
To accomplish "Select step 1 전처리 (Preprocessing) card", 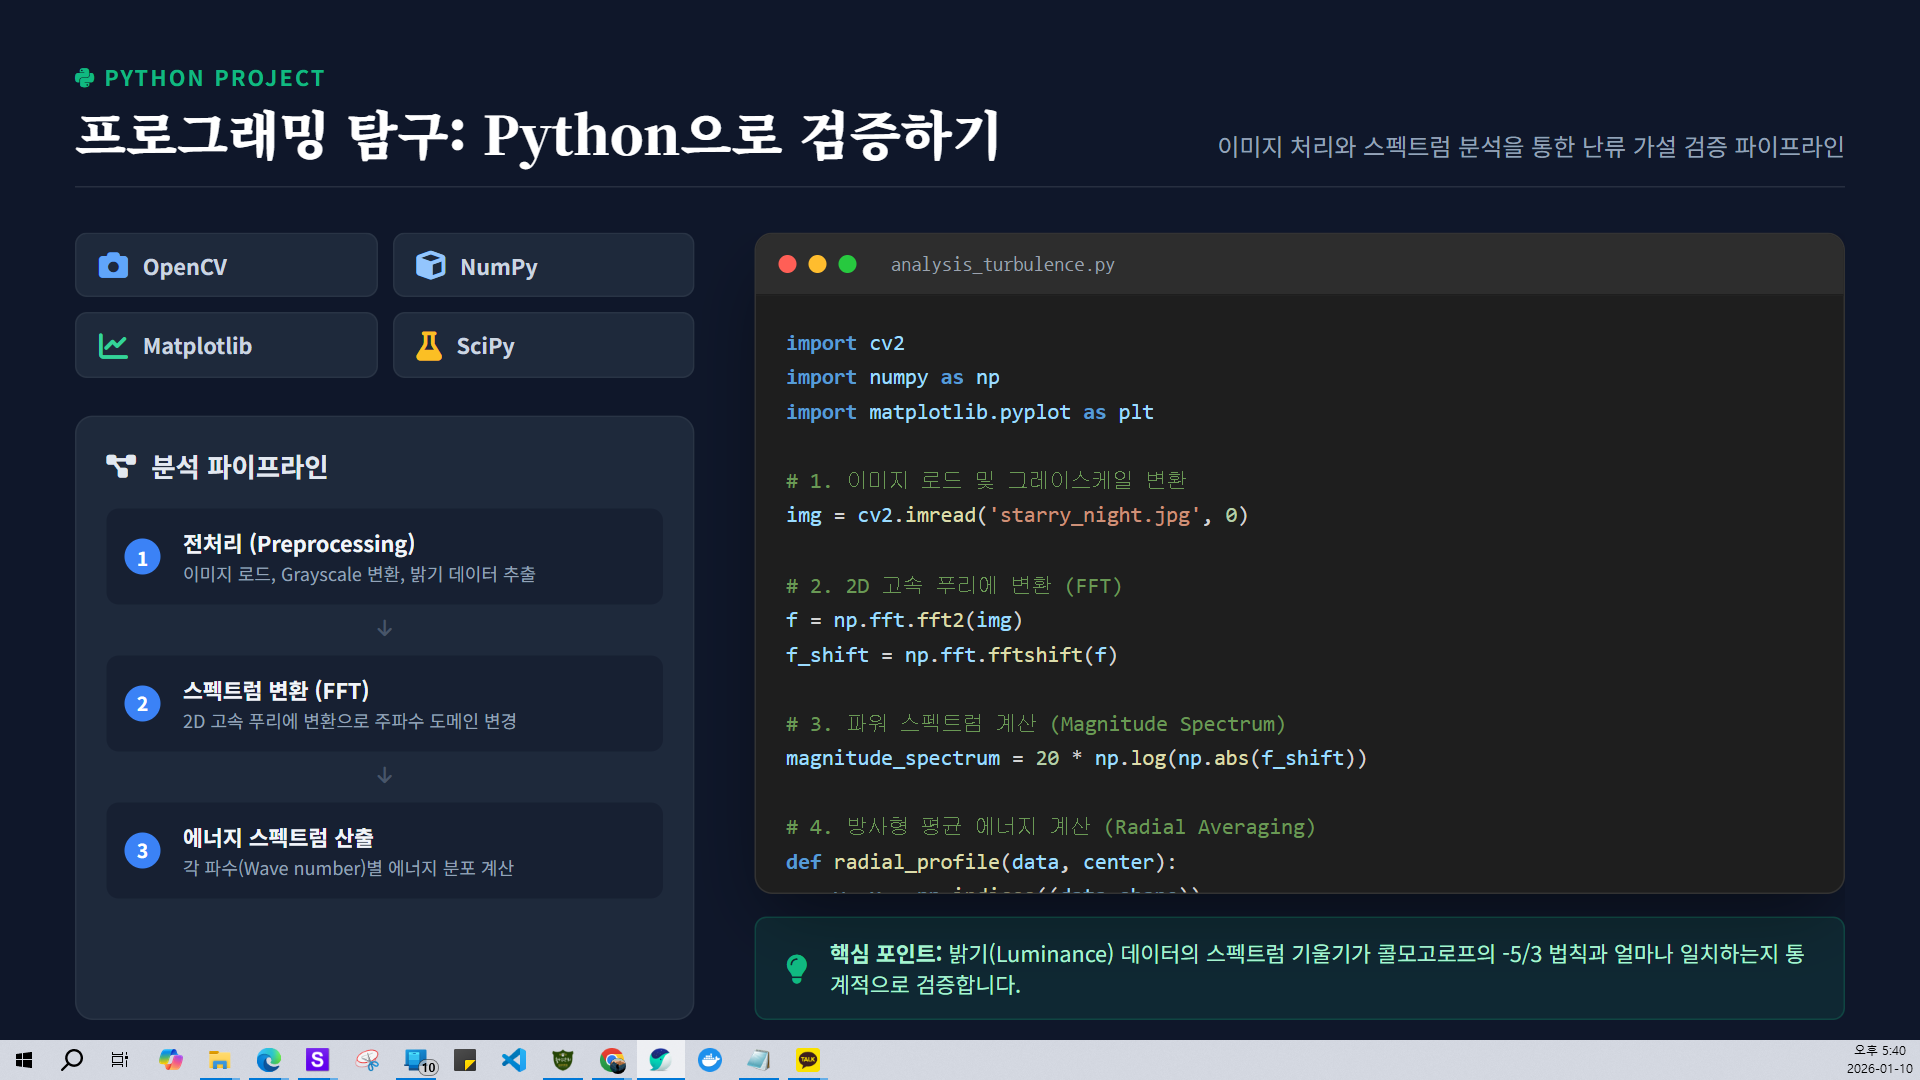I will pyautogui.click(x=384, y=557).
